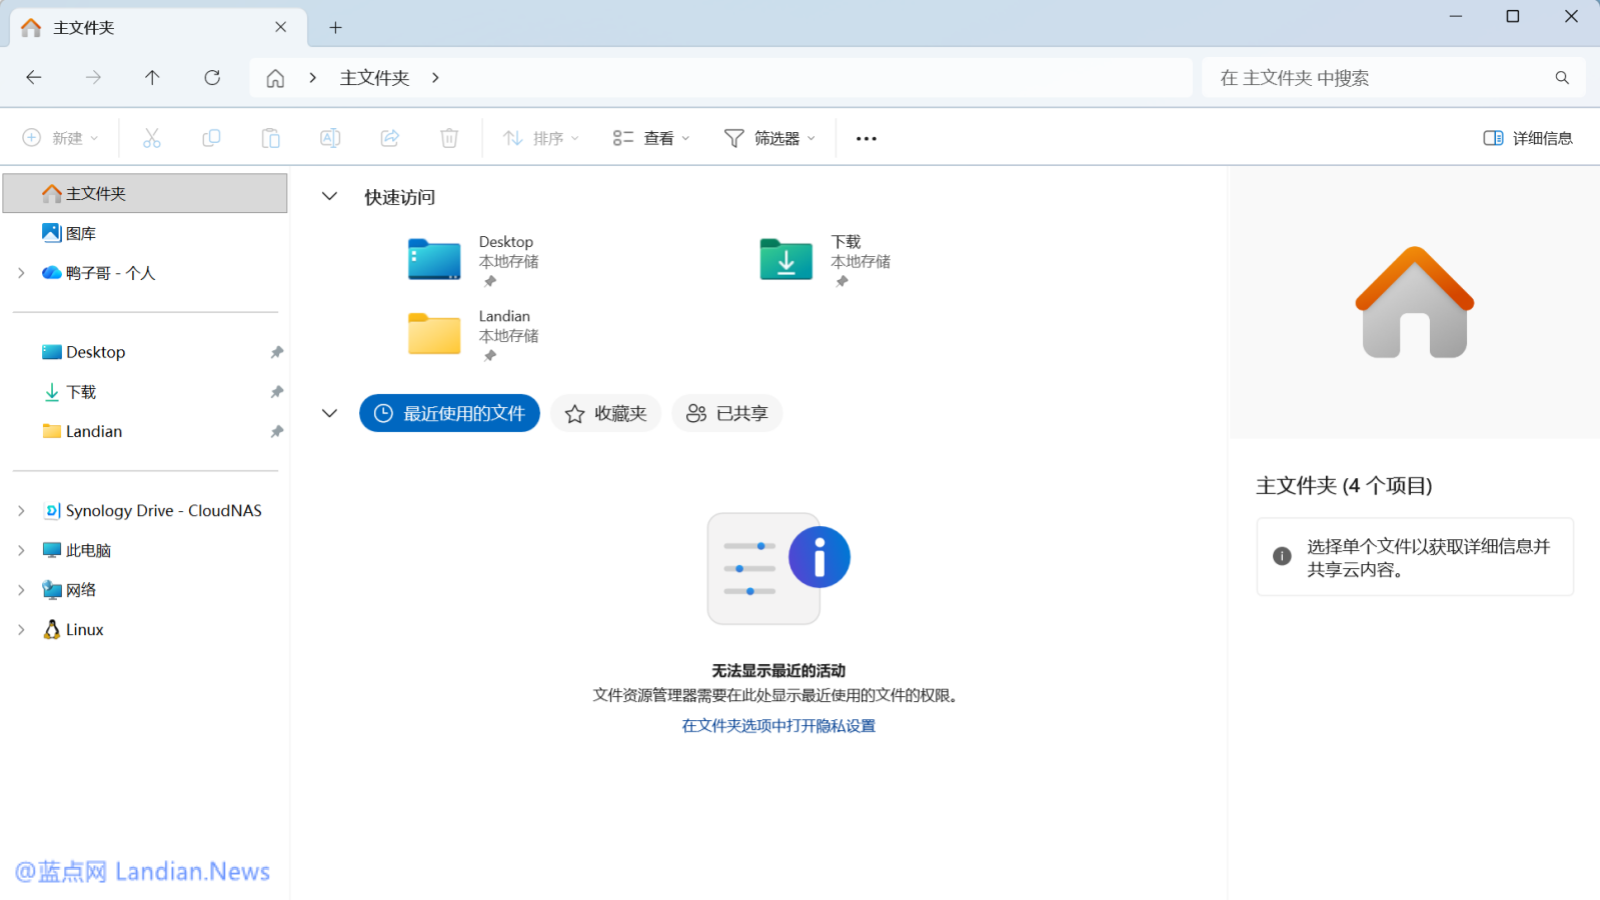Open the See more ellipsis menu
This screenshot has height=900, width=1600.
(x=866, y=138)
